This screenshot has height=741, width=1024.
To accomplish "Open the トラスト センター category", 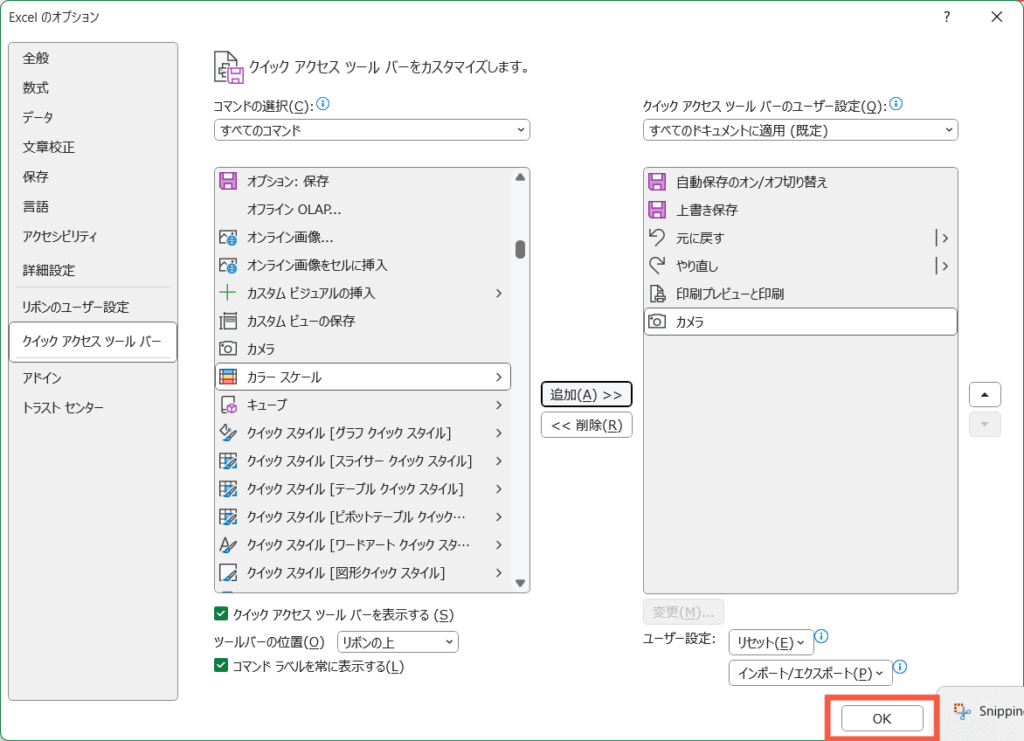I will point(63,408).
